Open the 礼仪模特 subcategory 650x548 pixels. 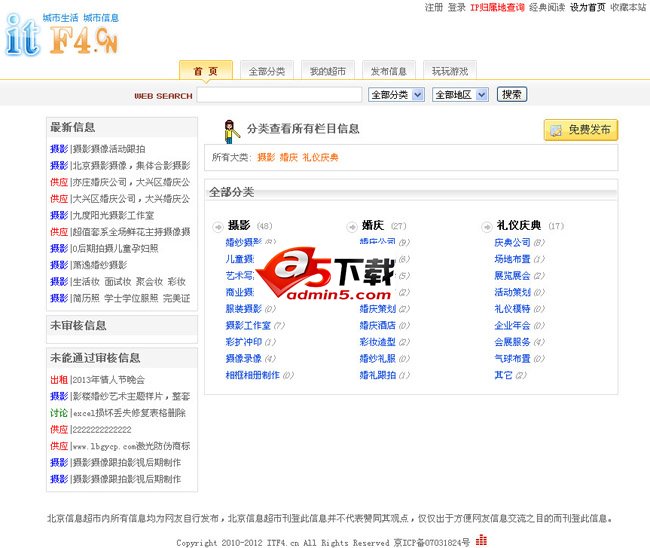coord(512,308)
